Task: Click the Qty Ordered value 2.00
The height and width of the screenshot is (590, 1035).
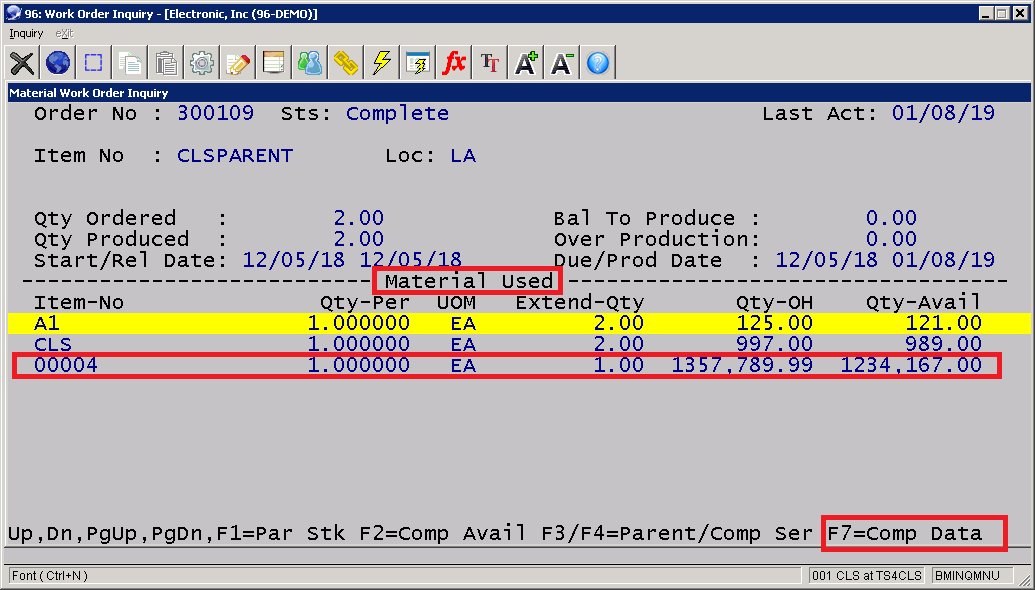Action: [x=358, y=218]
